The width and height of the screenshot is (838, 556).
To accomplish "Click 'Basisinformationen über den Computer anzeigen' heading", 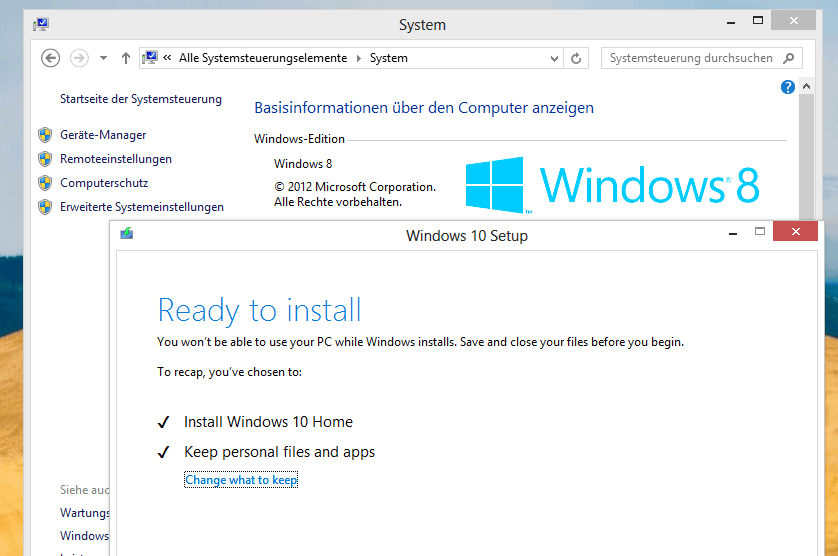I will [424, 108].
